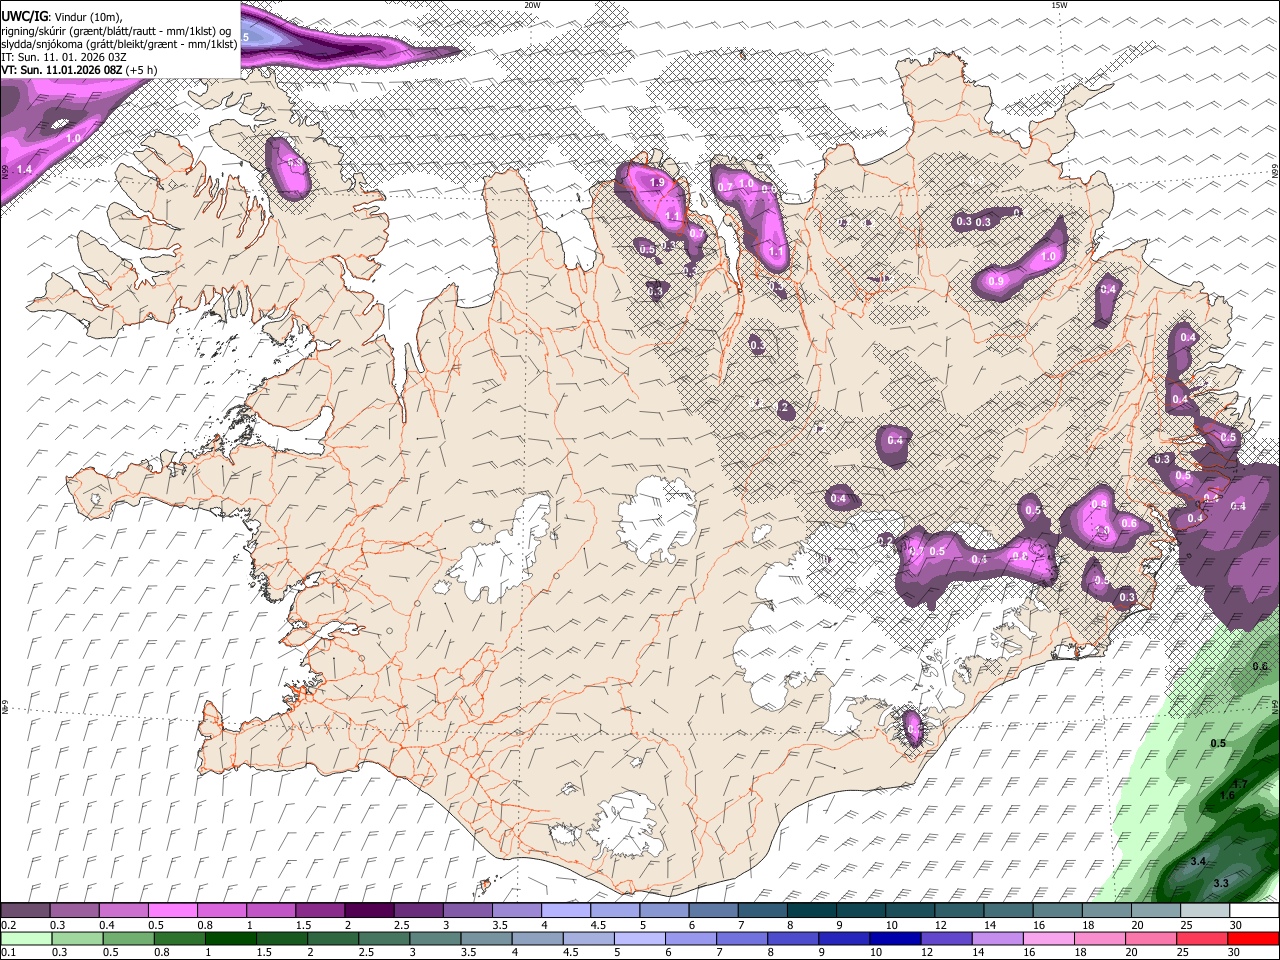Screen dimensions: 1280x960
Task: Click the 3.3 rain value on the map
Action: coord(1221,884)
